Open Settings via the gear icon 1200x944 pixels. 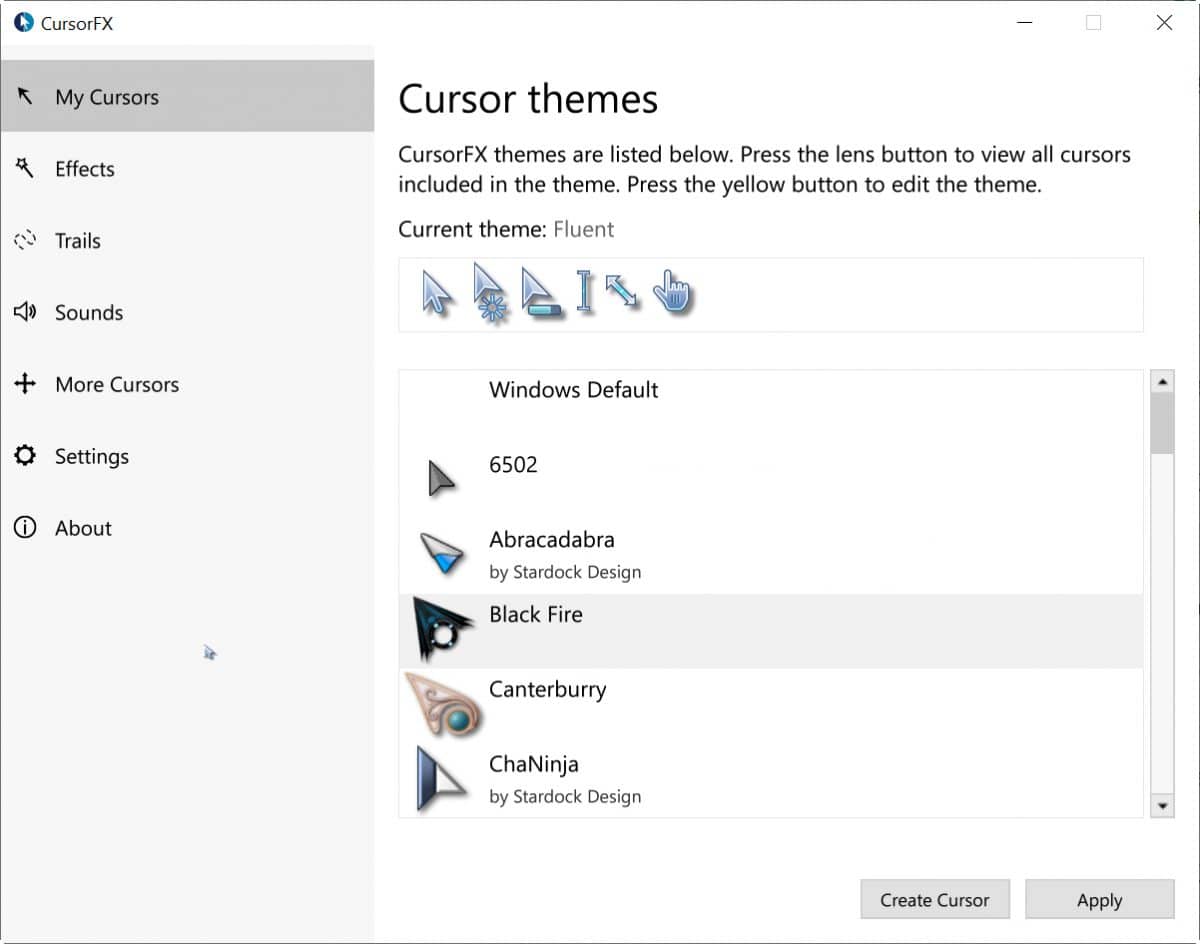(25, 456)
